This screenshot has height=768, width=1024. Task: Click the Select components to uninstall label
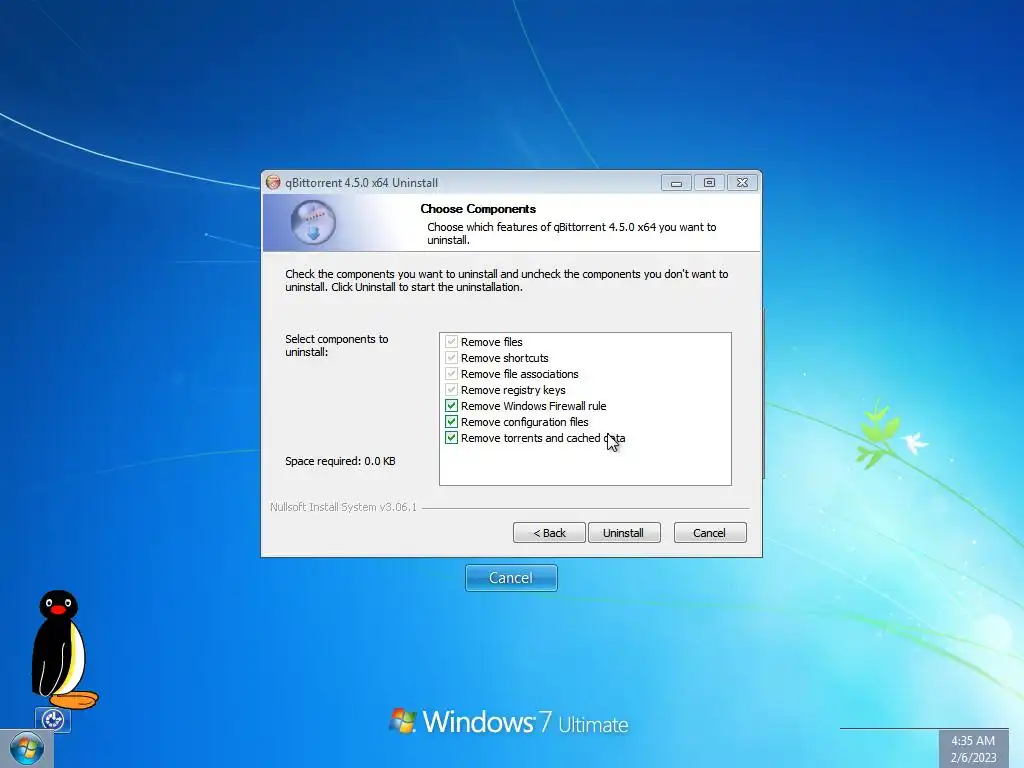[337, 345]
